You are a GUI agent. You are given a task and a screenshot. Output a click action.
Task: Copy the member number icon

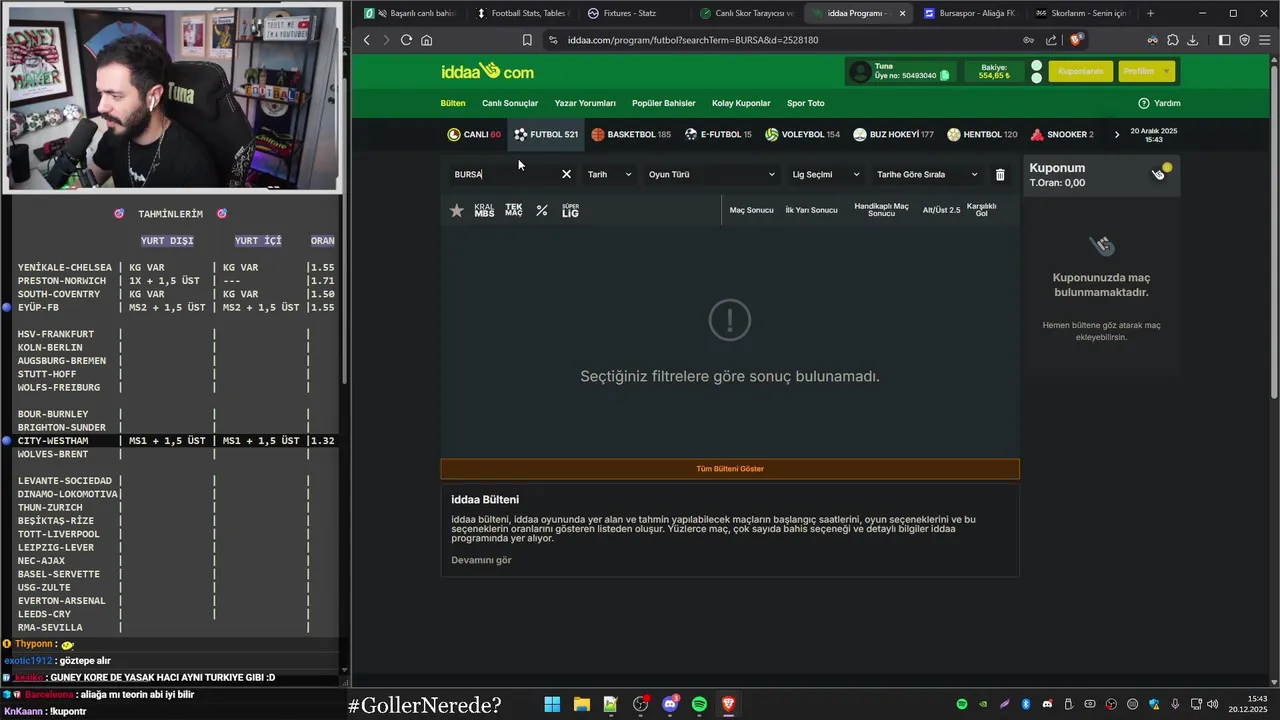tap(945, 75)
